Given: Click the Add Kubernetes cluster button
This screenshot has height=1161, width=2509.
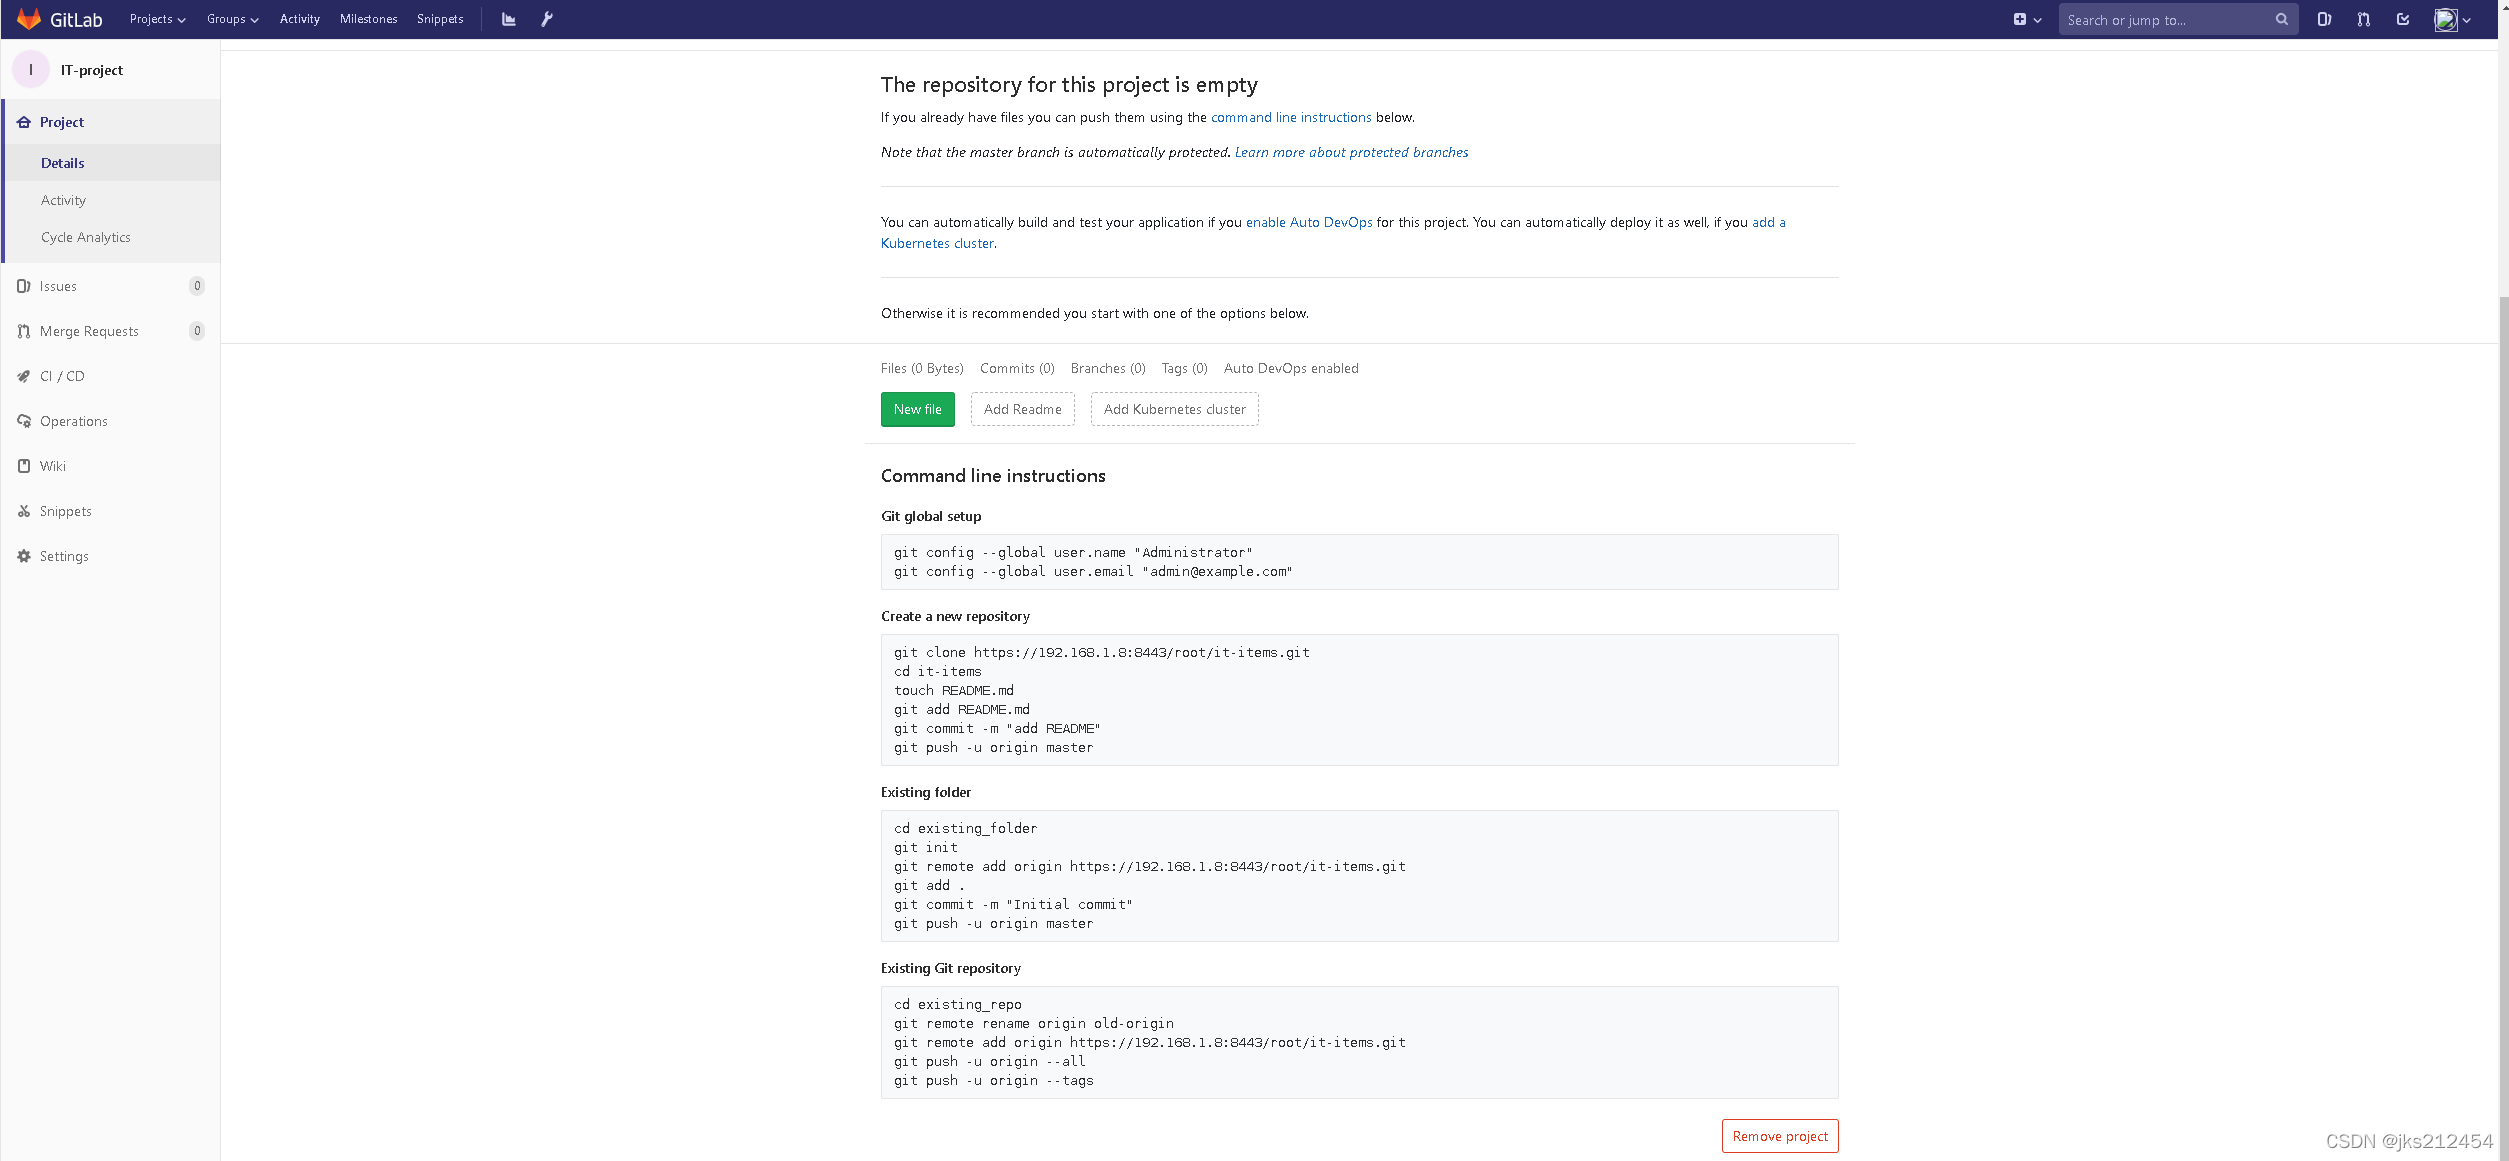Looking at the screenshot, I should pos(1174,409).
